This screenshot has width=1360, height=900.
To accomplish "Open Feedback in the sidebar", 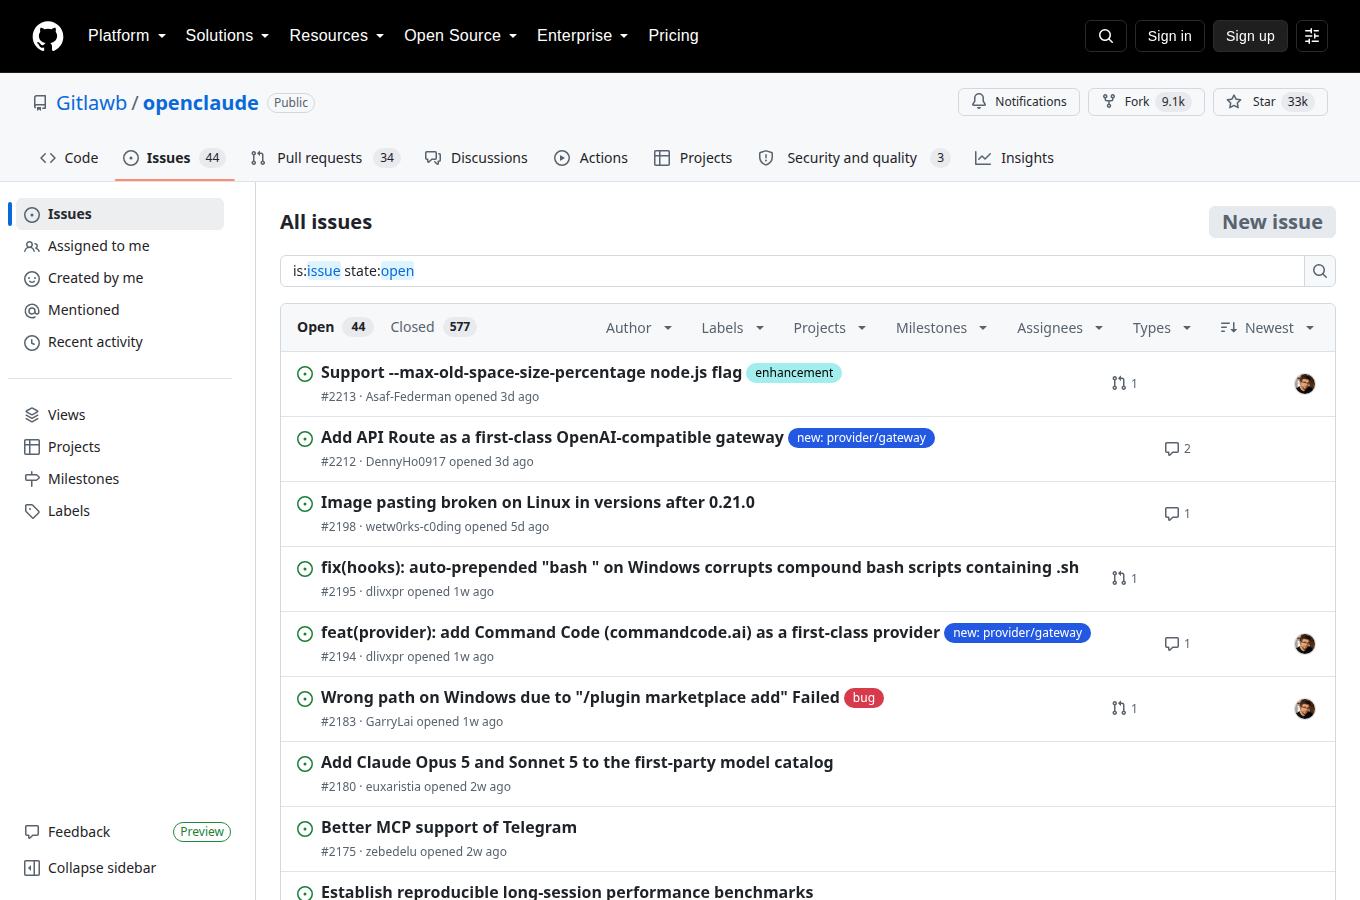I will tap(79, 832).
